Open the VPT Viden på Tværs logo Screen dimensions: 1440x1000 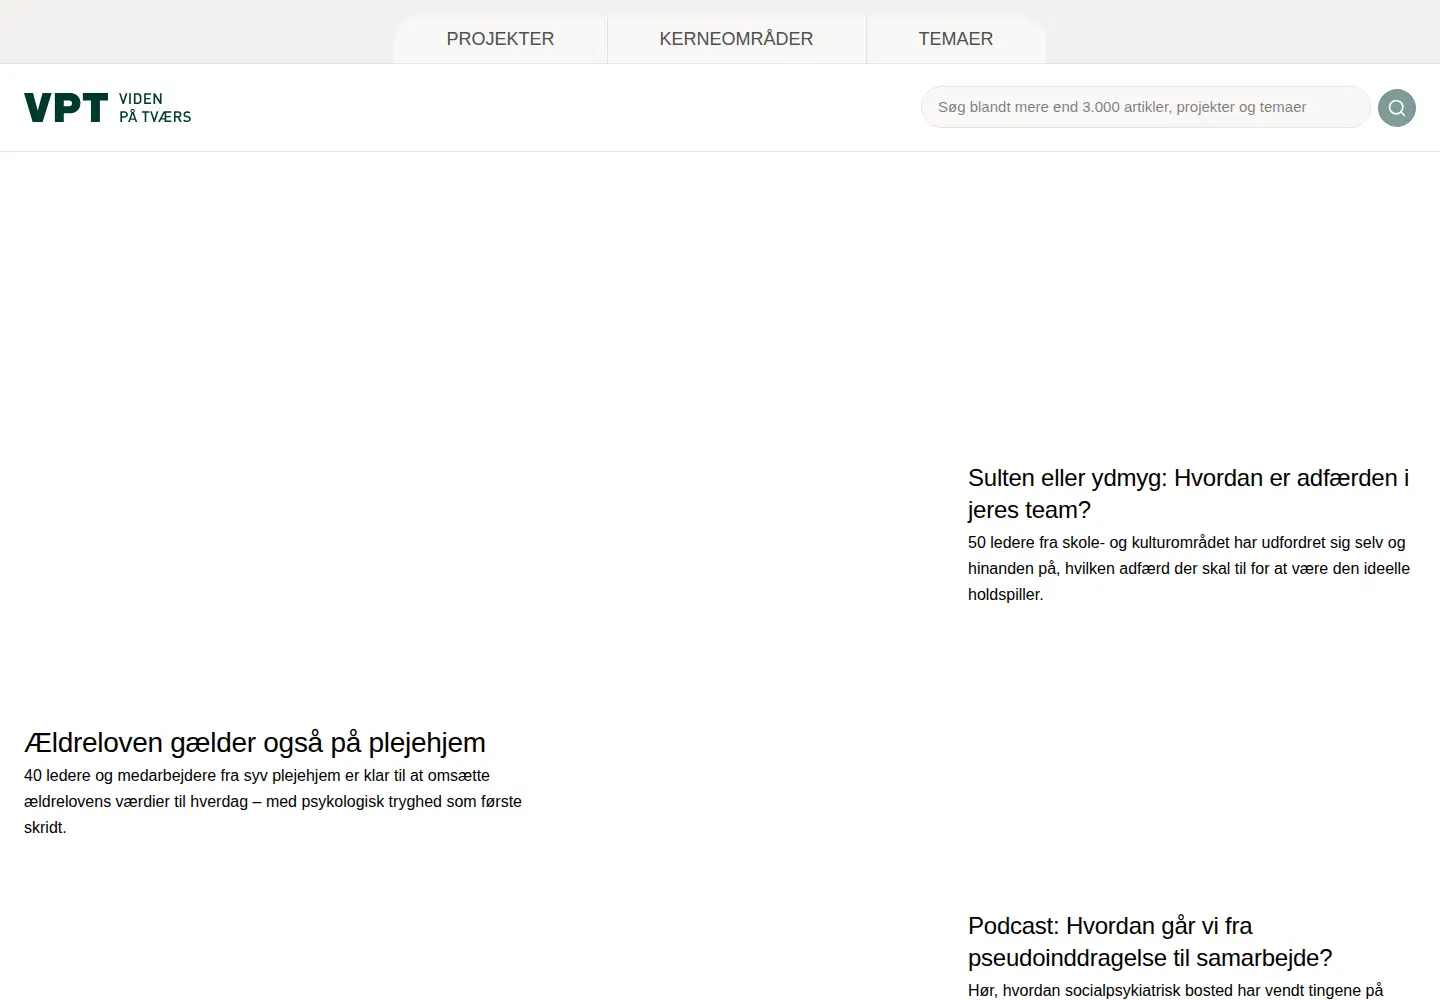tap(108, 108)
